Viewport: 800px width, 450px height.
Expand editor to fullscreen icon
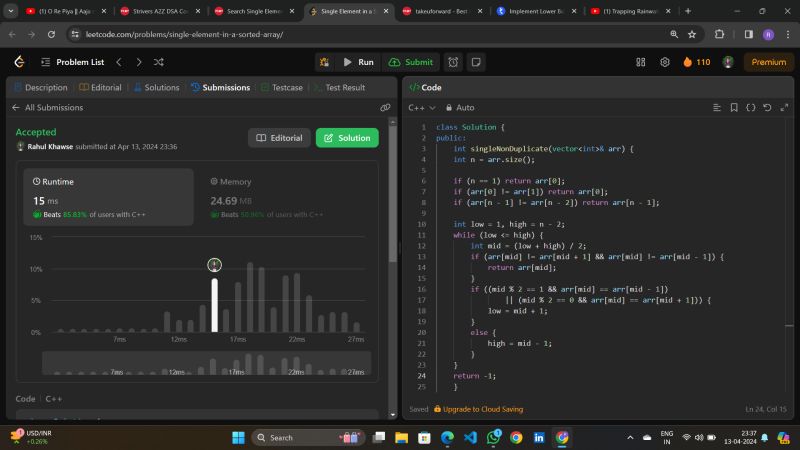[784, 107]
